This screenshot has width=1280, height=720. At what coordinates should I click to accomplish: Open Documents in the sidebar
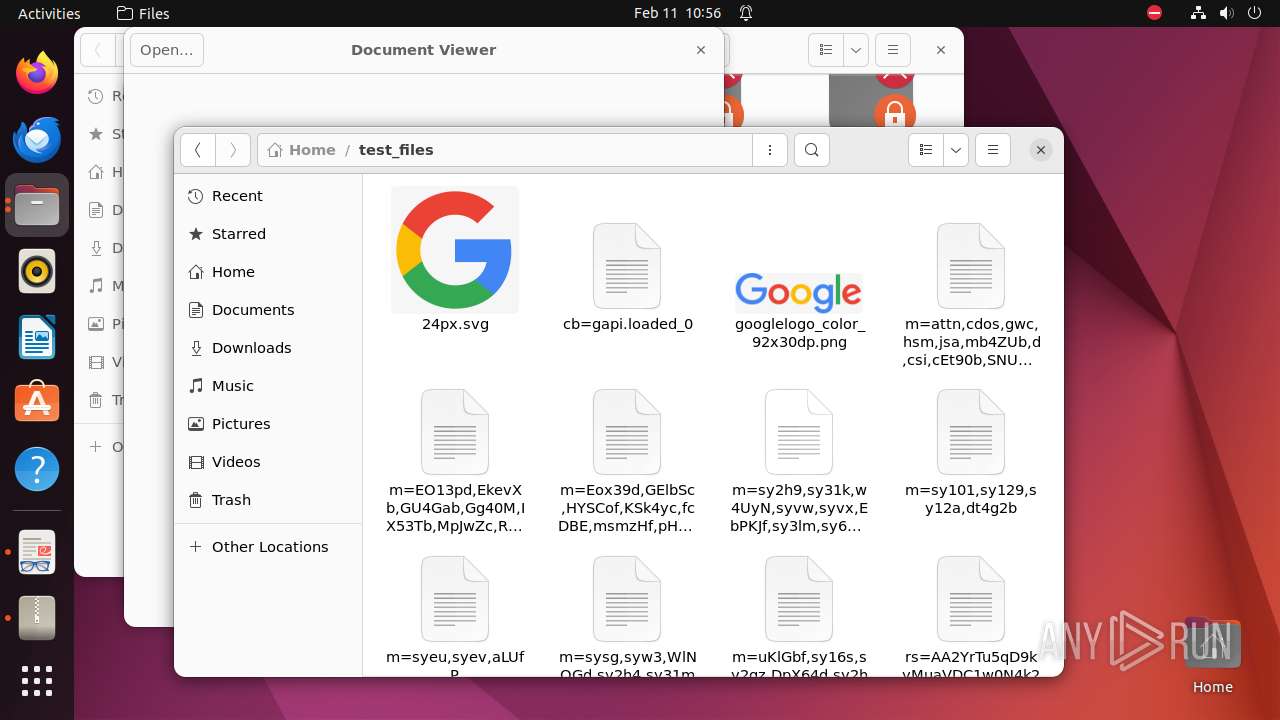point(268,310)
